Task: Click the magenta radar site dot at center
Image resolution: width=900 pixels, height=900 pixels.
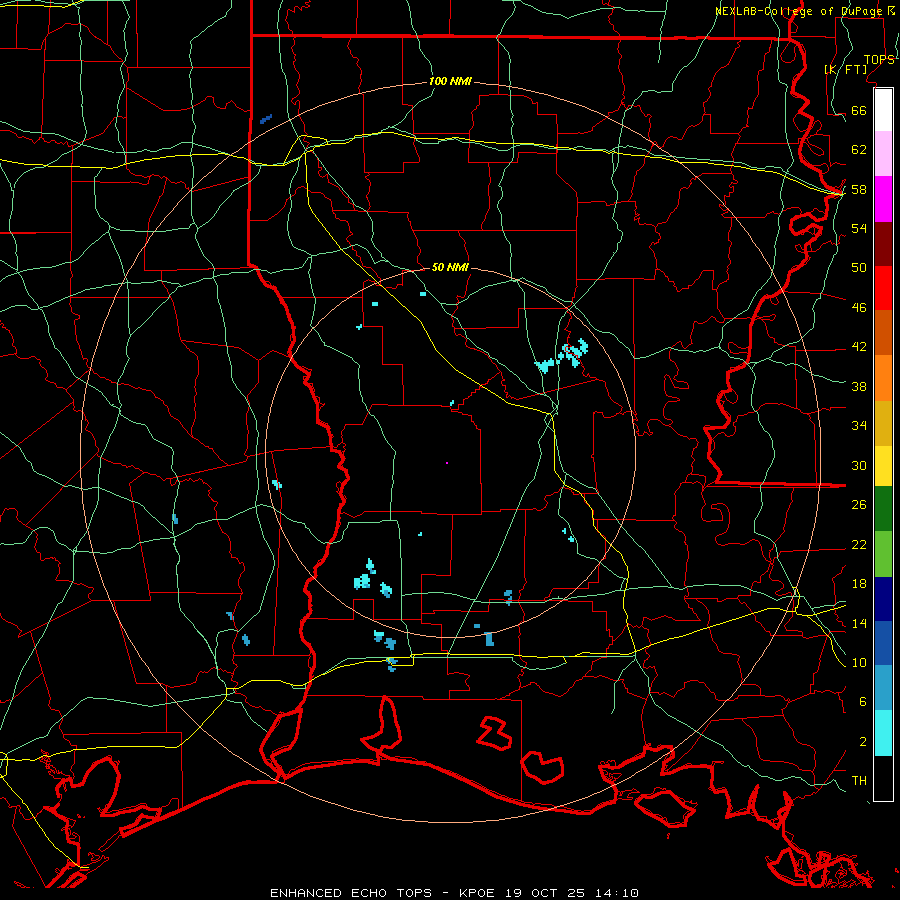Action: (447, 463)
